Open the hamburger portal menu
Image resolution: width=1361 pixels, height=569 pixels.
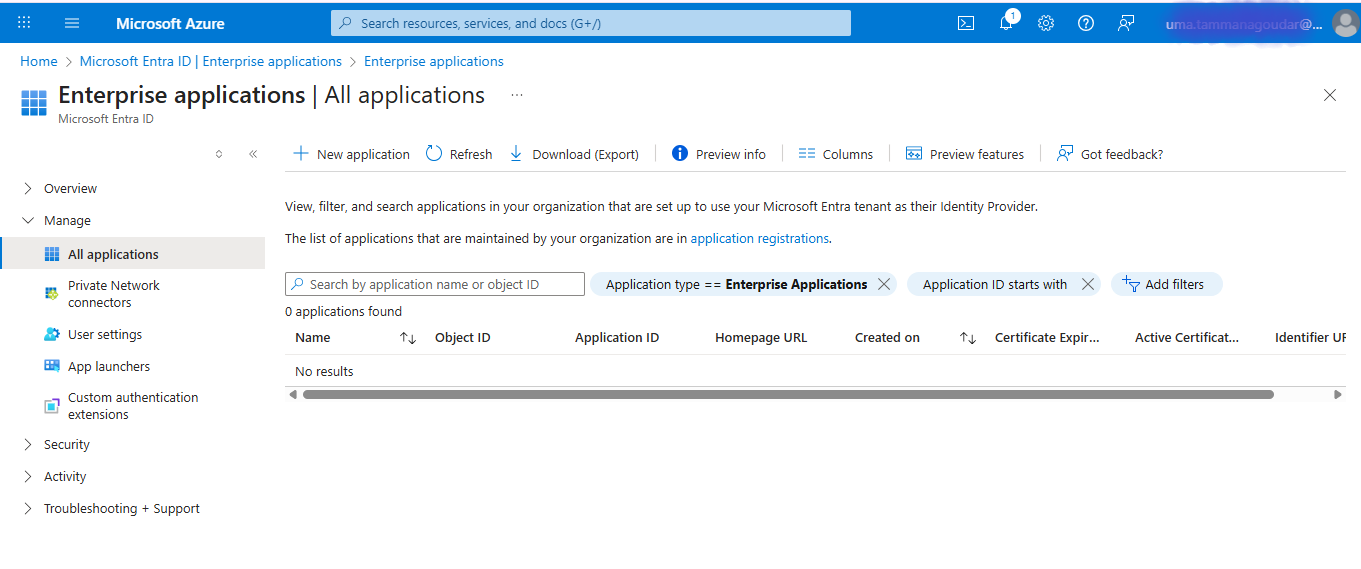[72, 22]
